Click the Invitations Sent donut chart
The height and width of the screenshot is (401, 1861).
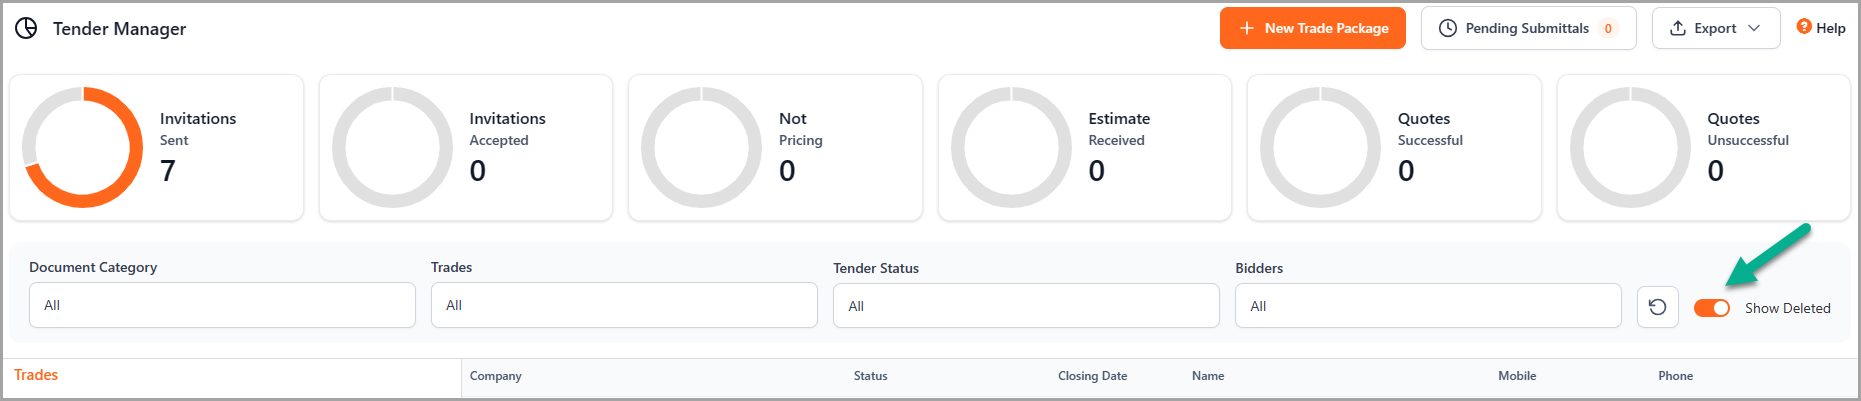(83, 147)
